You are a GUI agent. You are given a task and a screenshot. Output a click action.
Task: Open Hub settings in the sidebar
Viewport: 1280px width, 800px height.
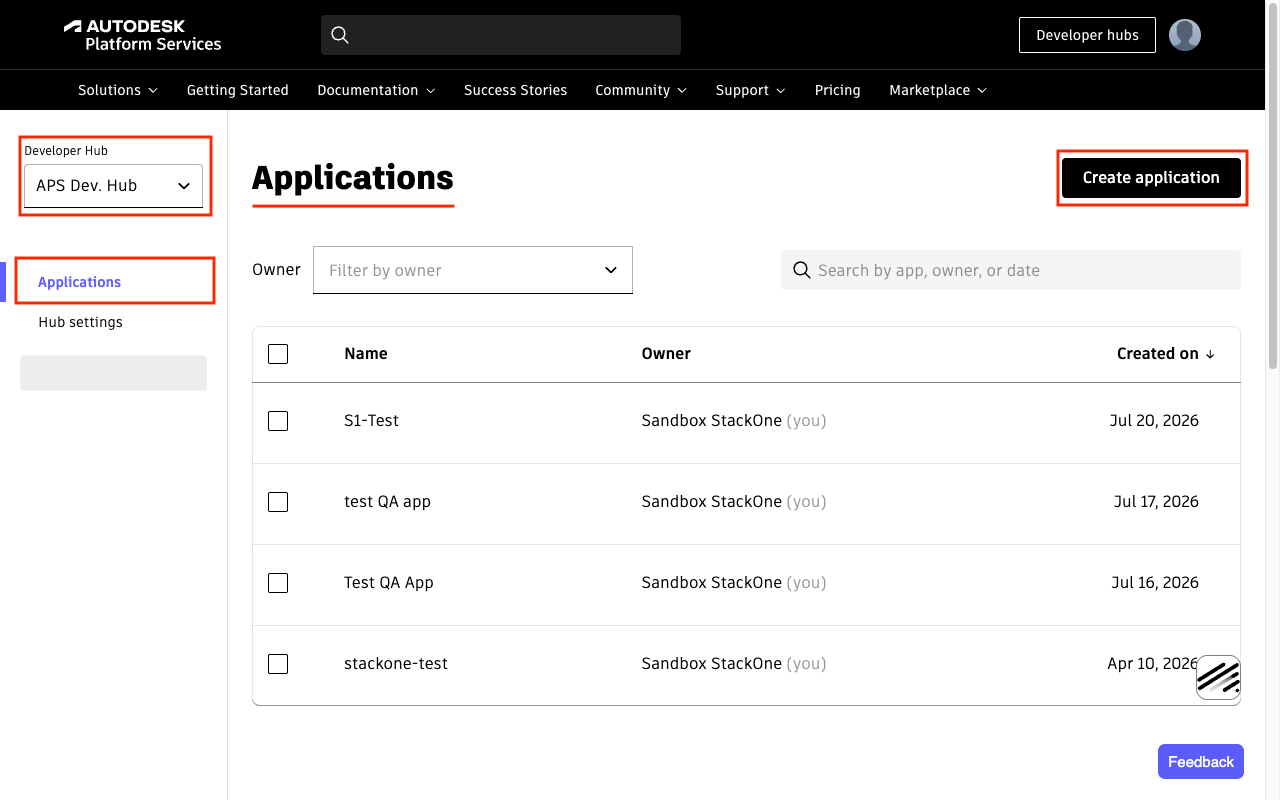click(80, 322)
